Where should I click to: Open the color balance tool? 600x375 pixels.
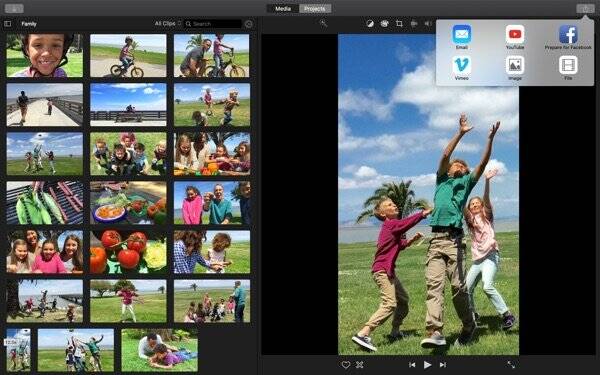(x=370, y=24)
